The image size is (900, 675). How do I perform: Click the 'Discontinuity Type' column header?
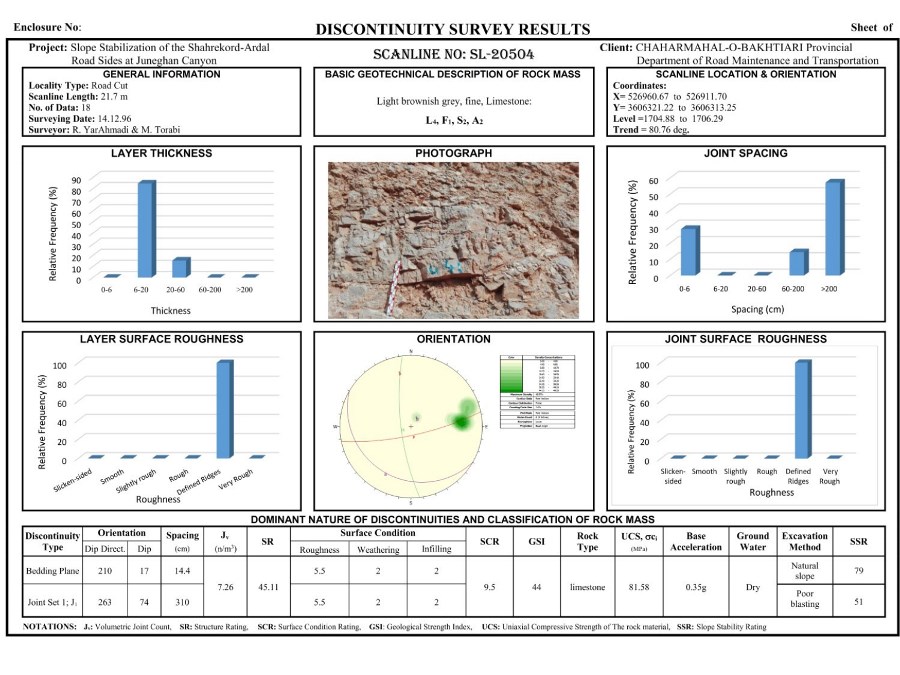click(52, 541)
